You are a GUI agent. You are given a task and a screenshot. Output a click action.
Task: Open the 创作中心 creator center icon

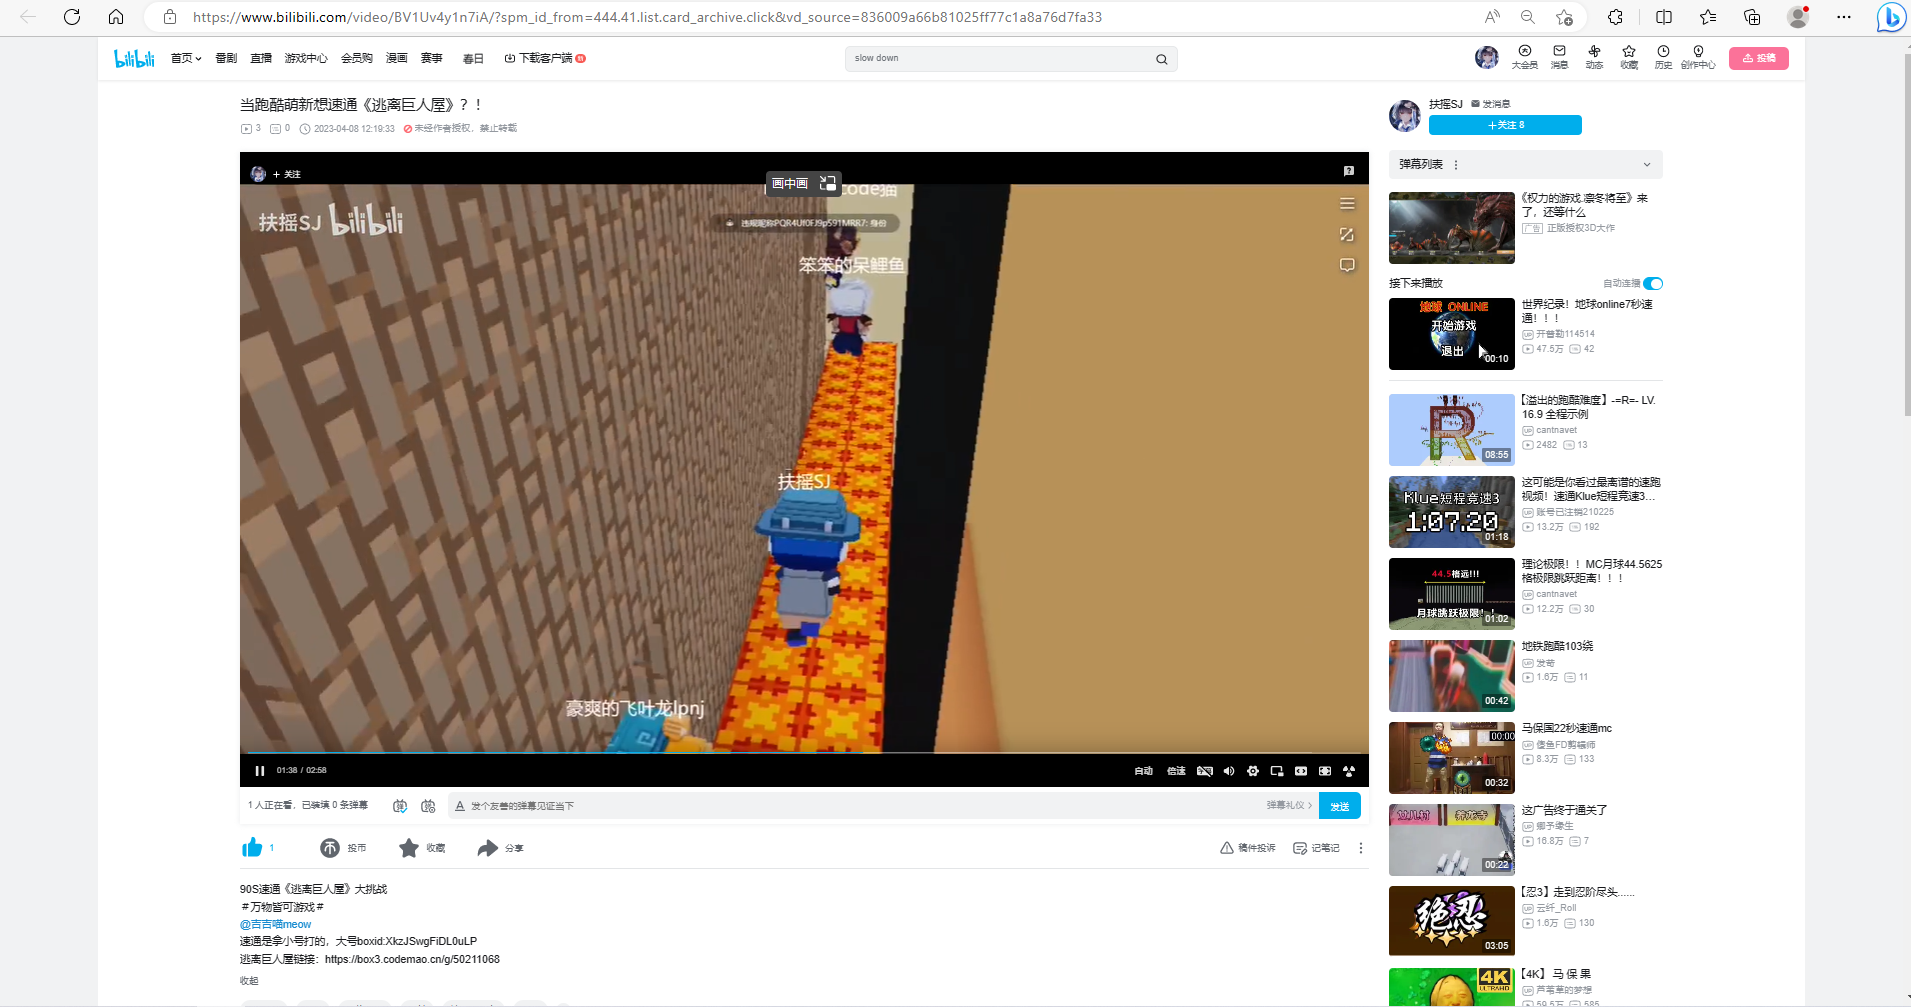point(1698,57)
